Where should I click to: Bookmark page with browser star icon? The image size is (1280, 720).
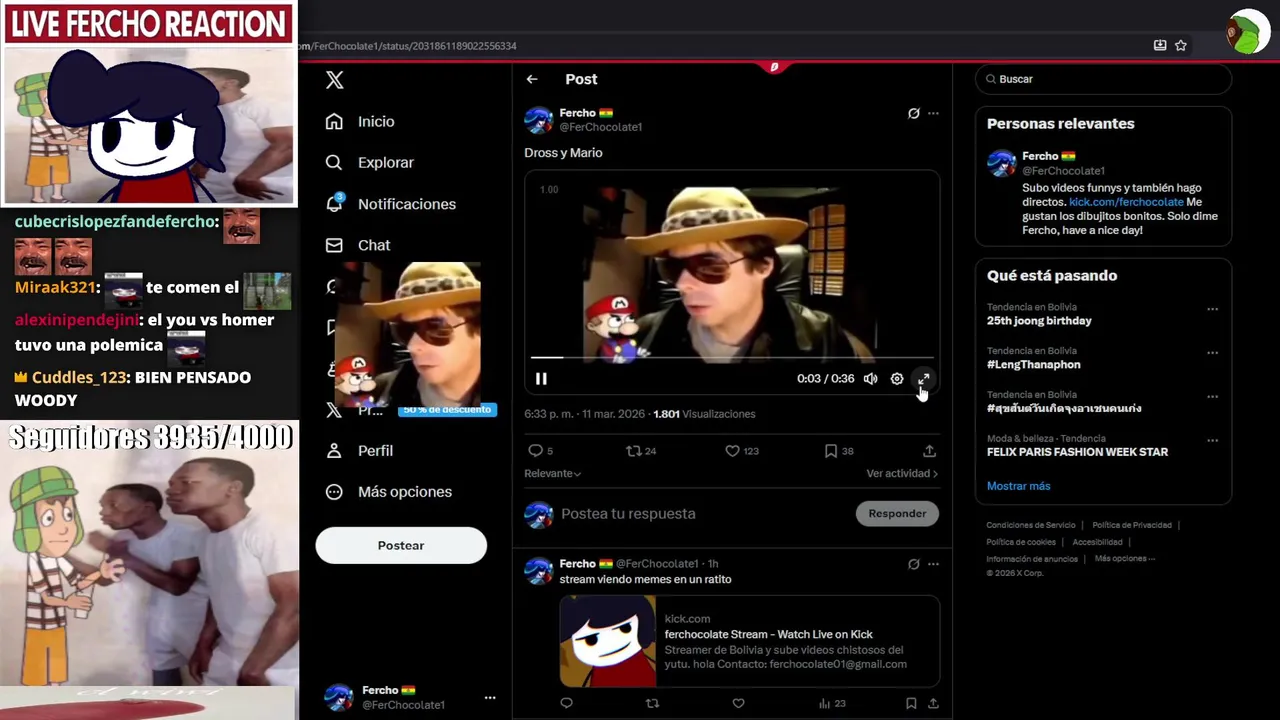(1181, 45)
